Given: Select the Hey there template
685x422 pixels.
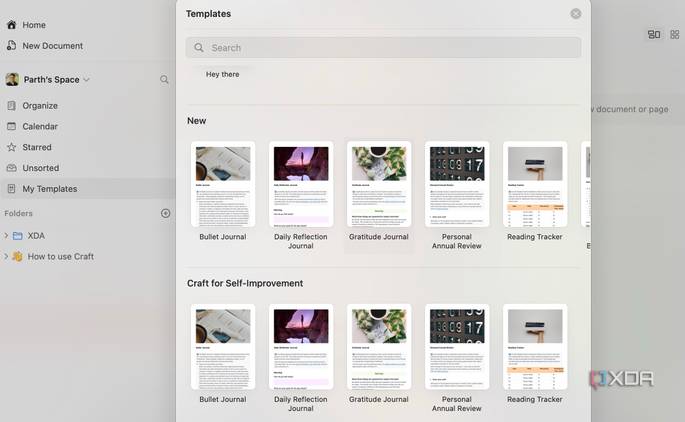Looking at the screenshot, I should pos(222,74).
